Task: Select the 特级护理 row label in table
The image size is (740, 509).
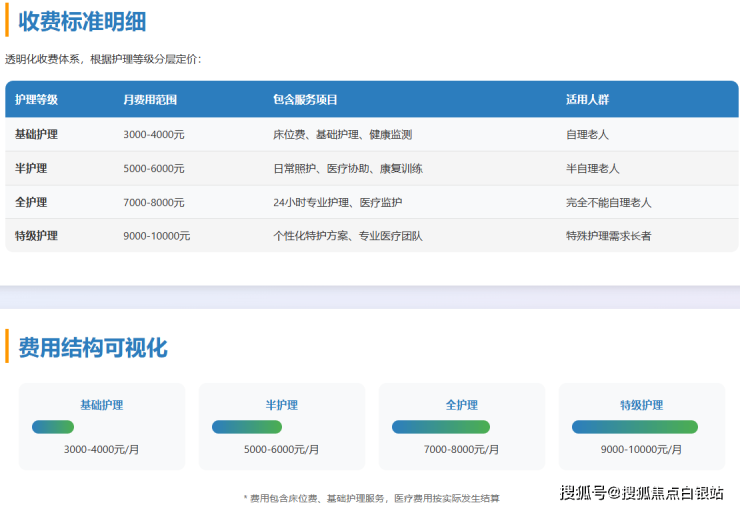Action: coord(37,236)
